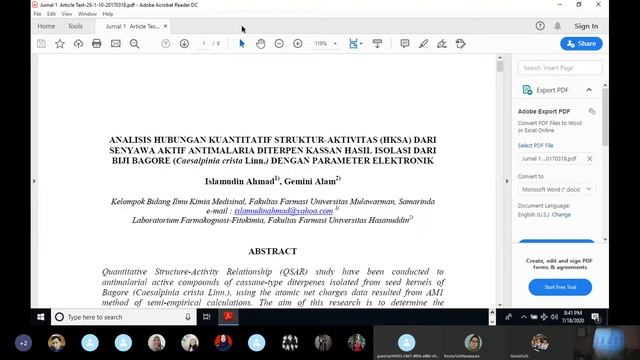The width and height of the screenshot is (640, 360).
Task: Show hidden system tray icons
Action: tap(524, 317)
